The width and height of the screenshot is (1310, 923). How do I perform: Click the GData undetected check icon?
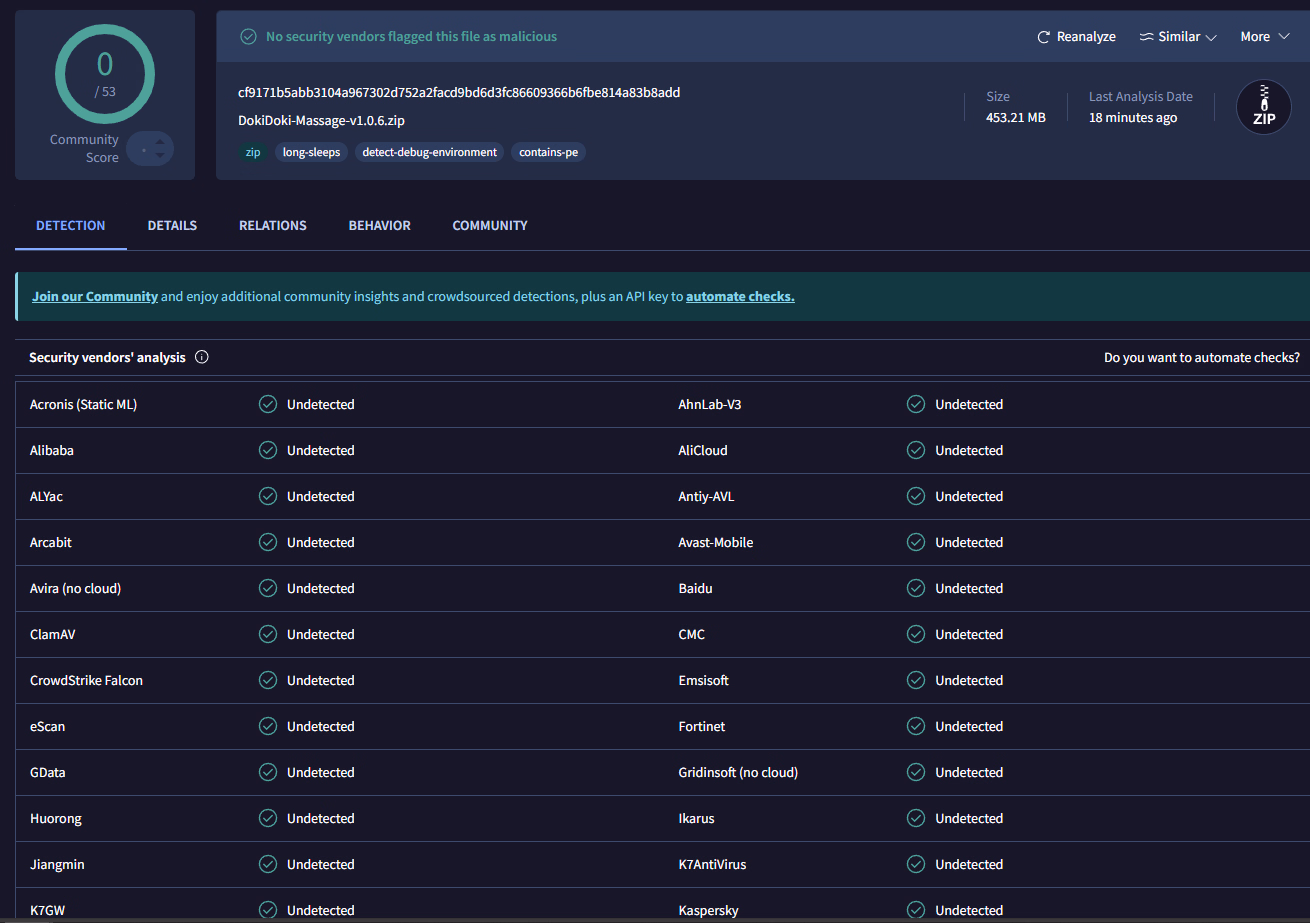268,773
